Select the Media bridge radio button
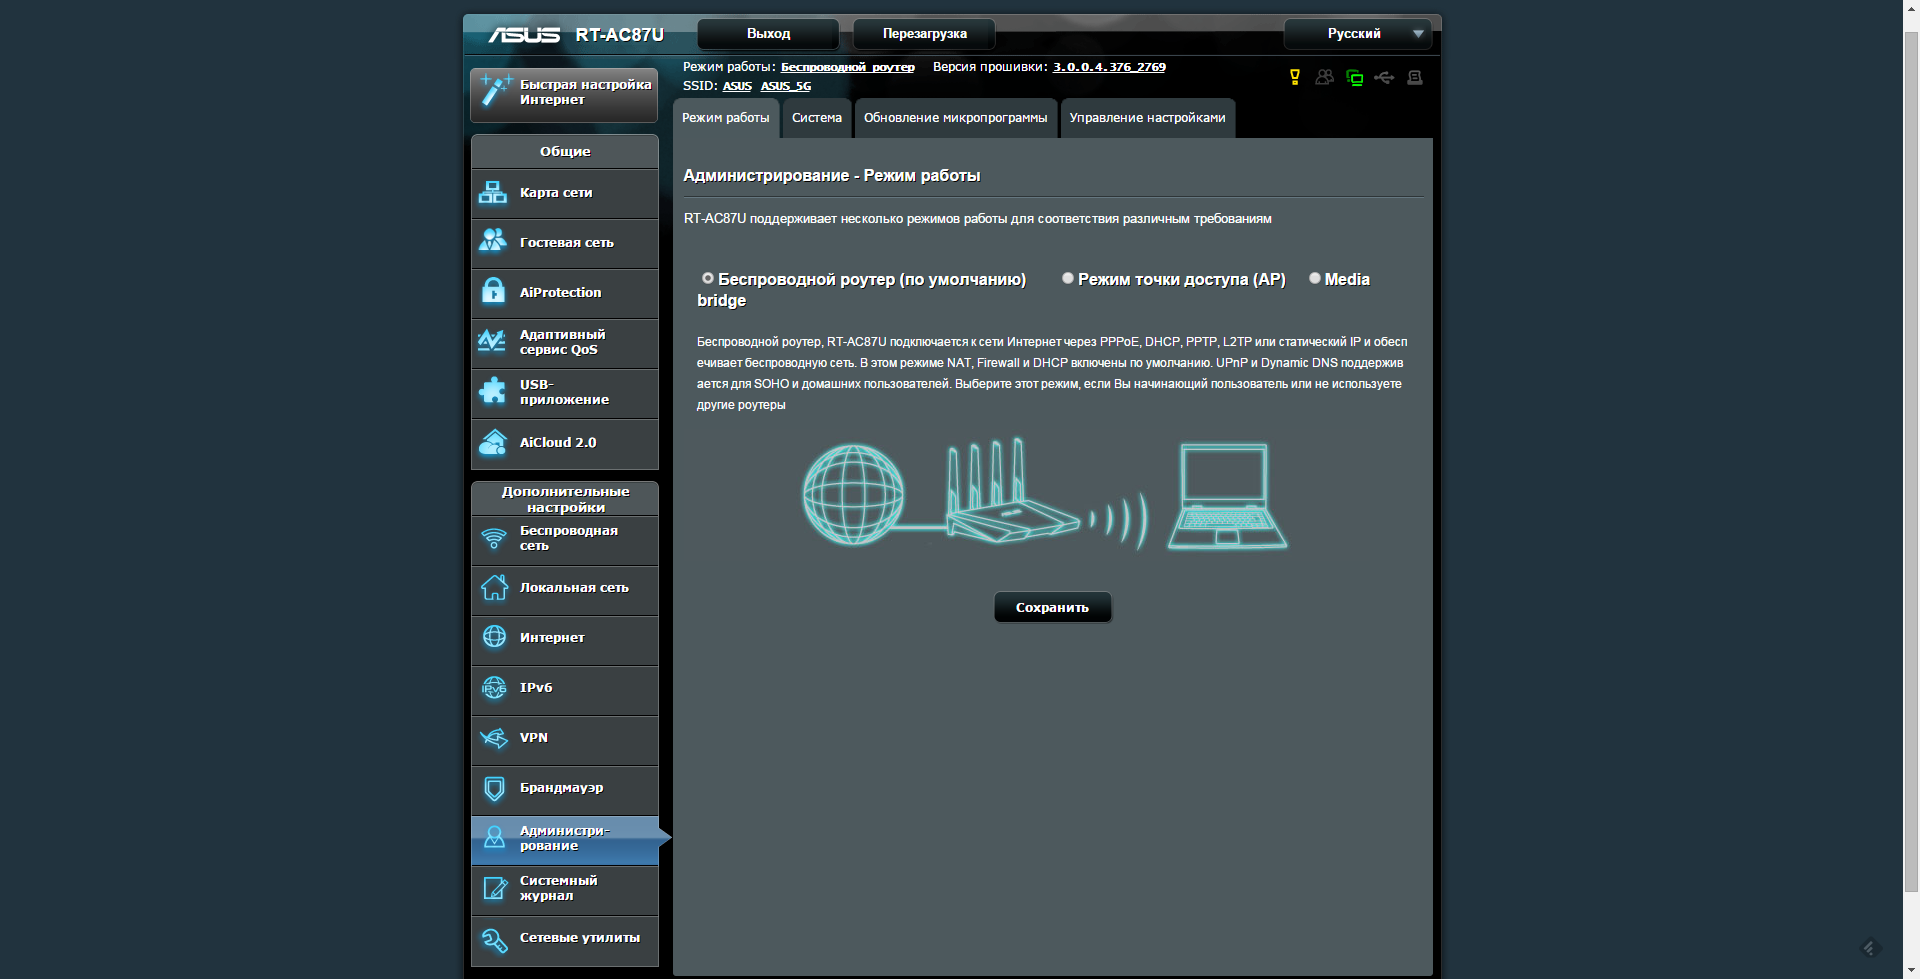This screenshot has height=979, width=1920. point(1315,278)
